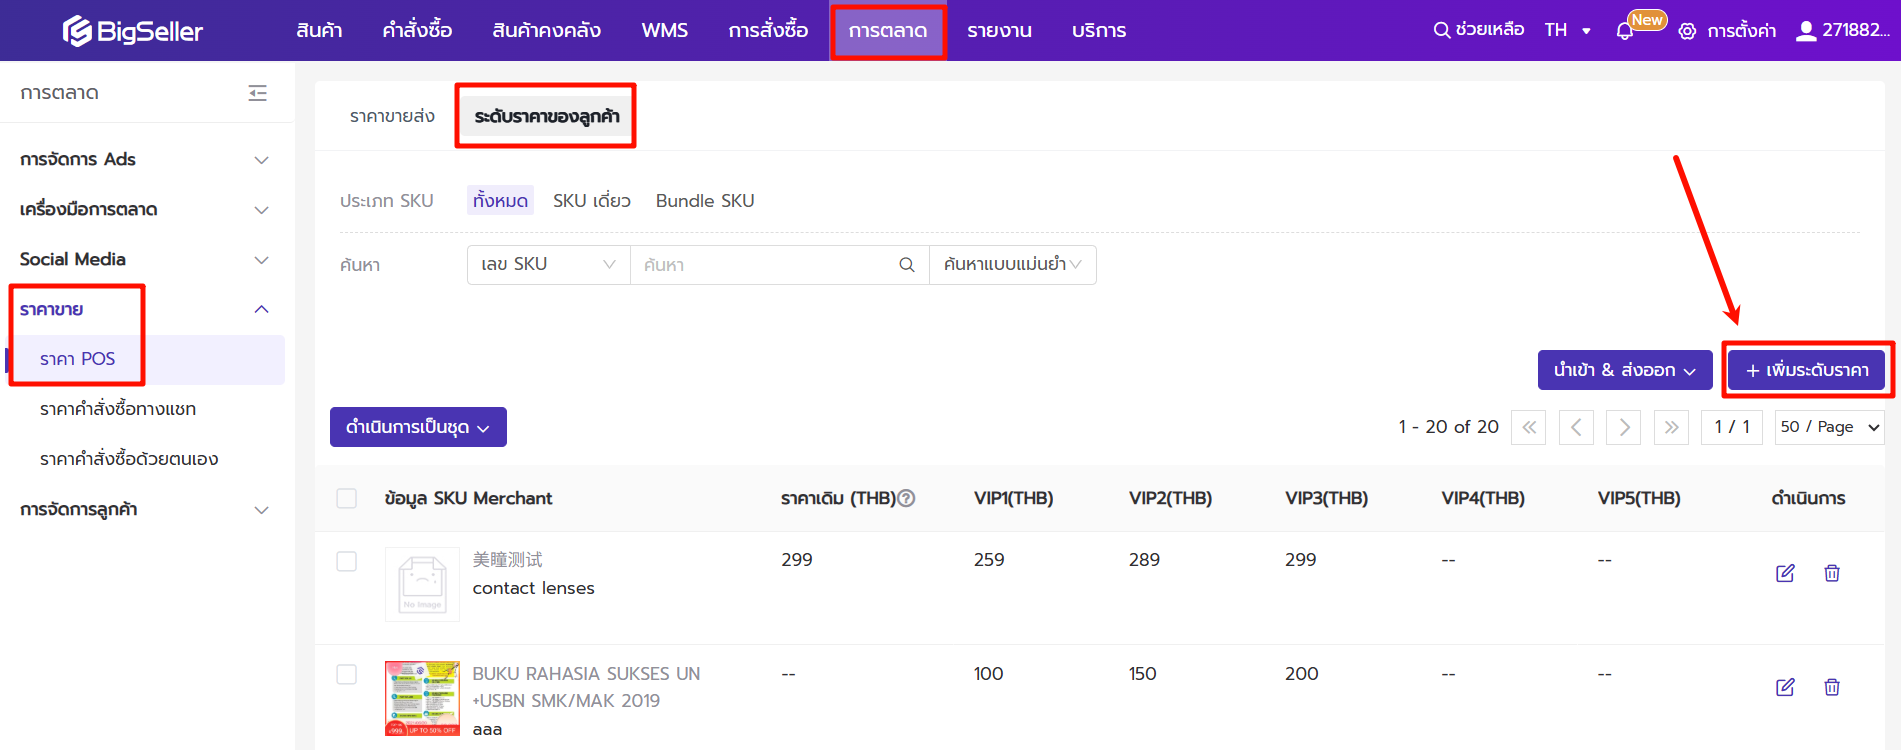Click the notification bell icon
The image size is (1901, 750).
click(x=1624, y=31)
